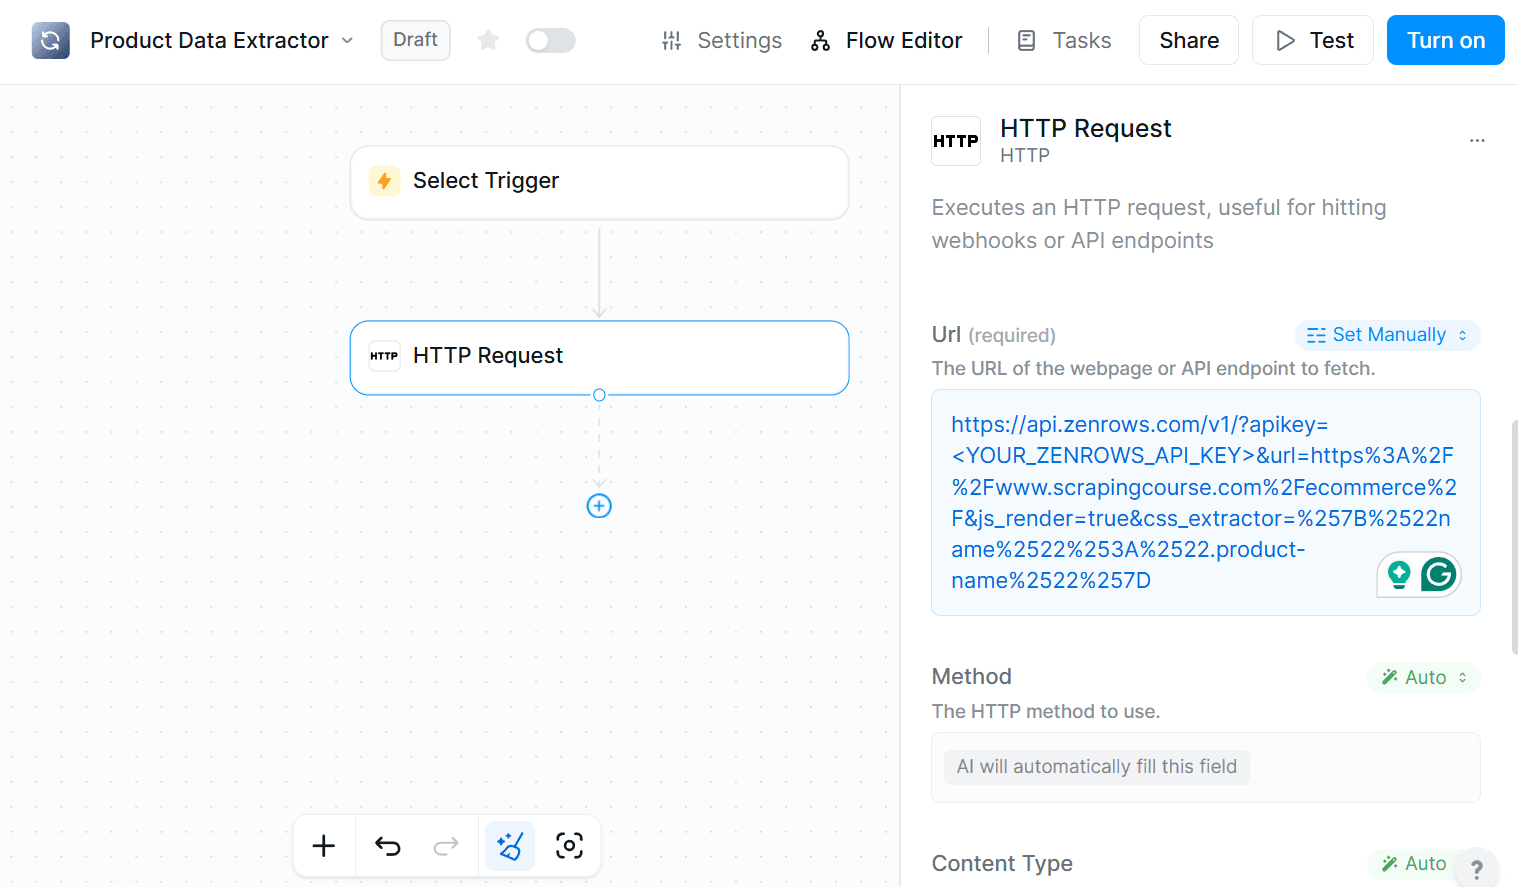1518x887 pixels.
Task: Click the Settings sliders icon
Action: 671,40
